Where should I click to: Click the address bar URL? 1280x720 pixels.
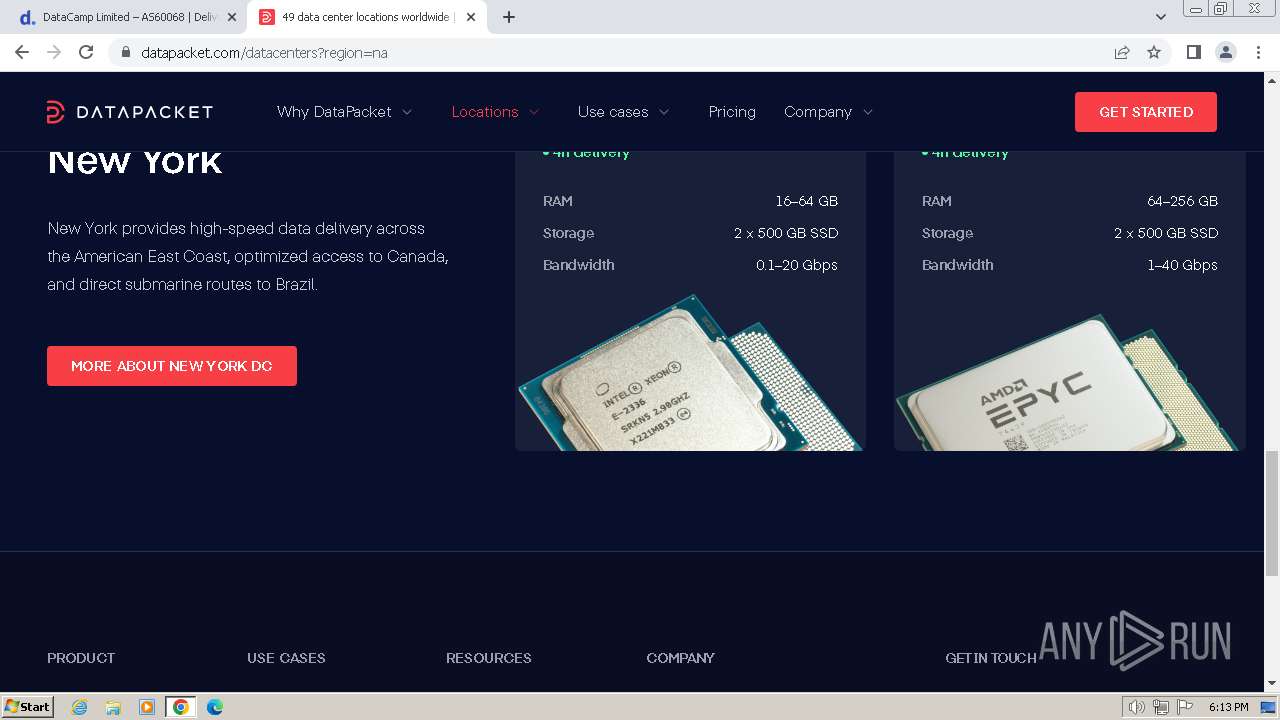(x=264, y=52)
